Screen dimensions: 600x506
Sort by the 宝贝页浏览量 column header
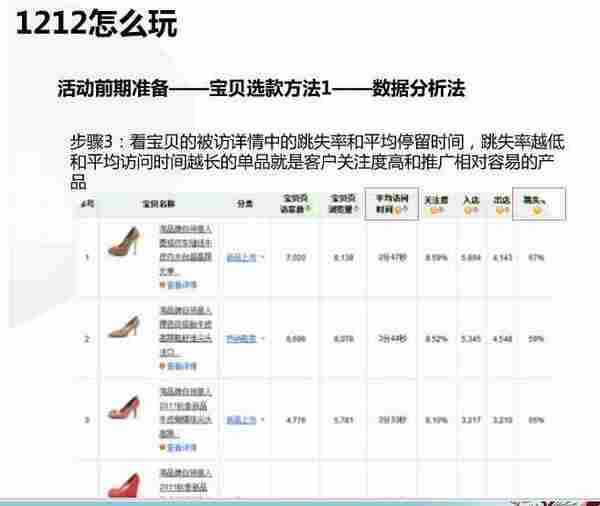point(343,204)
